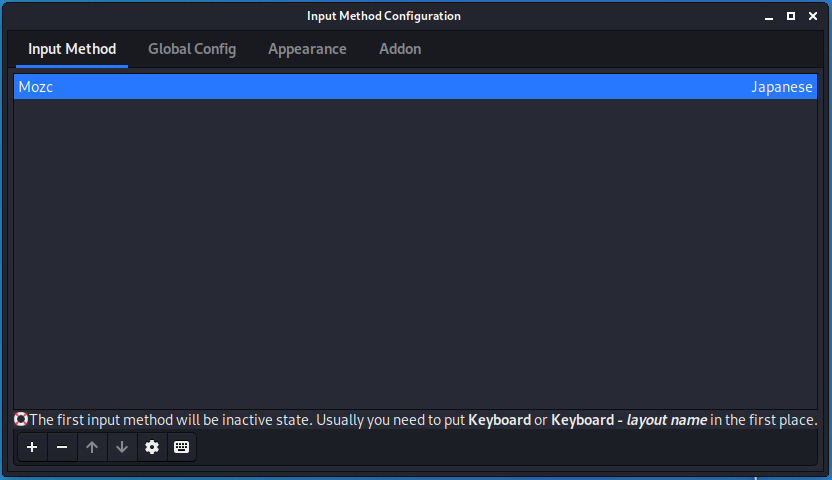The height and width of the screenshot is (480, 832).
Task: Move Mozc down with the down arrow
Action: (122, 447)
